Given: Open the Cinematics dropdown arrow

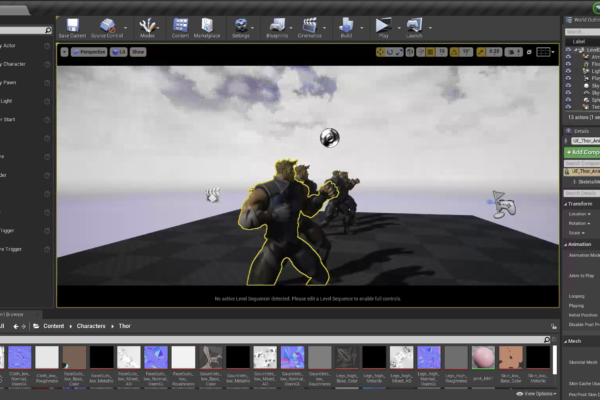Looking at the screenshot, I should point(324,28).
